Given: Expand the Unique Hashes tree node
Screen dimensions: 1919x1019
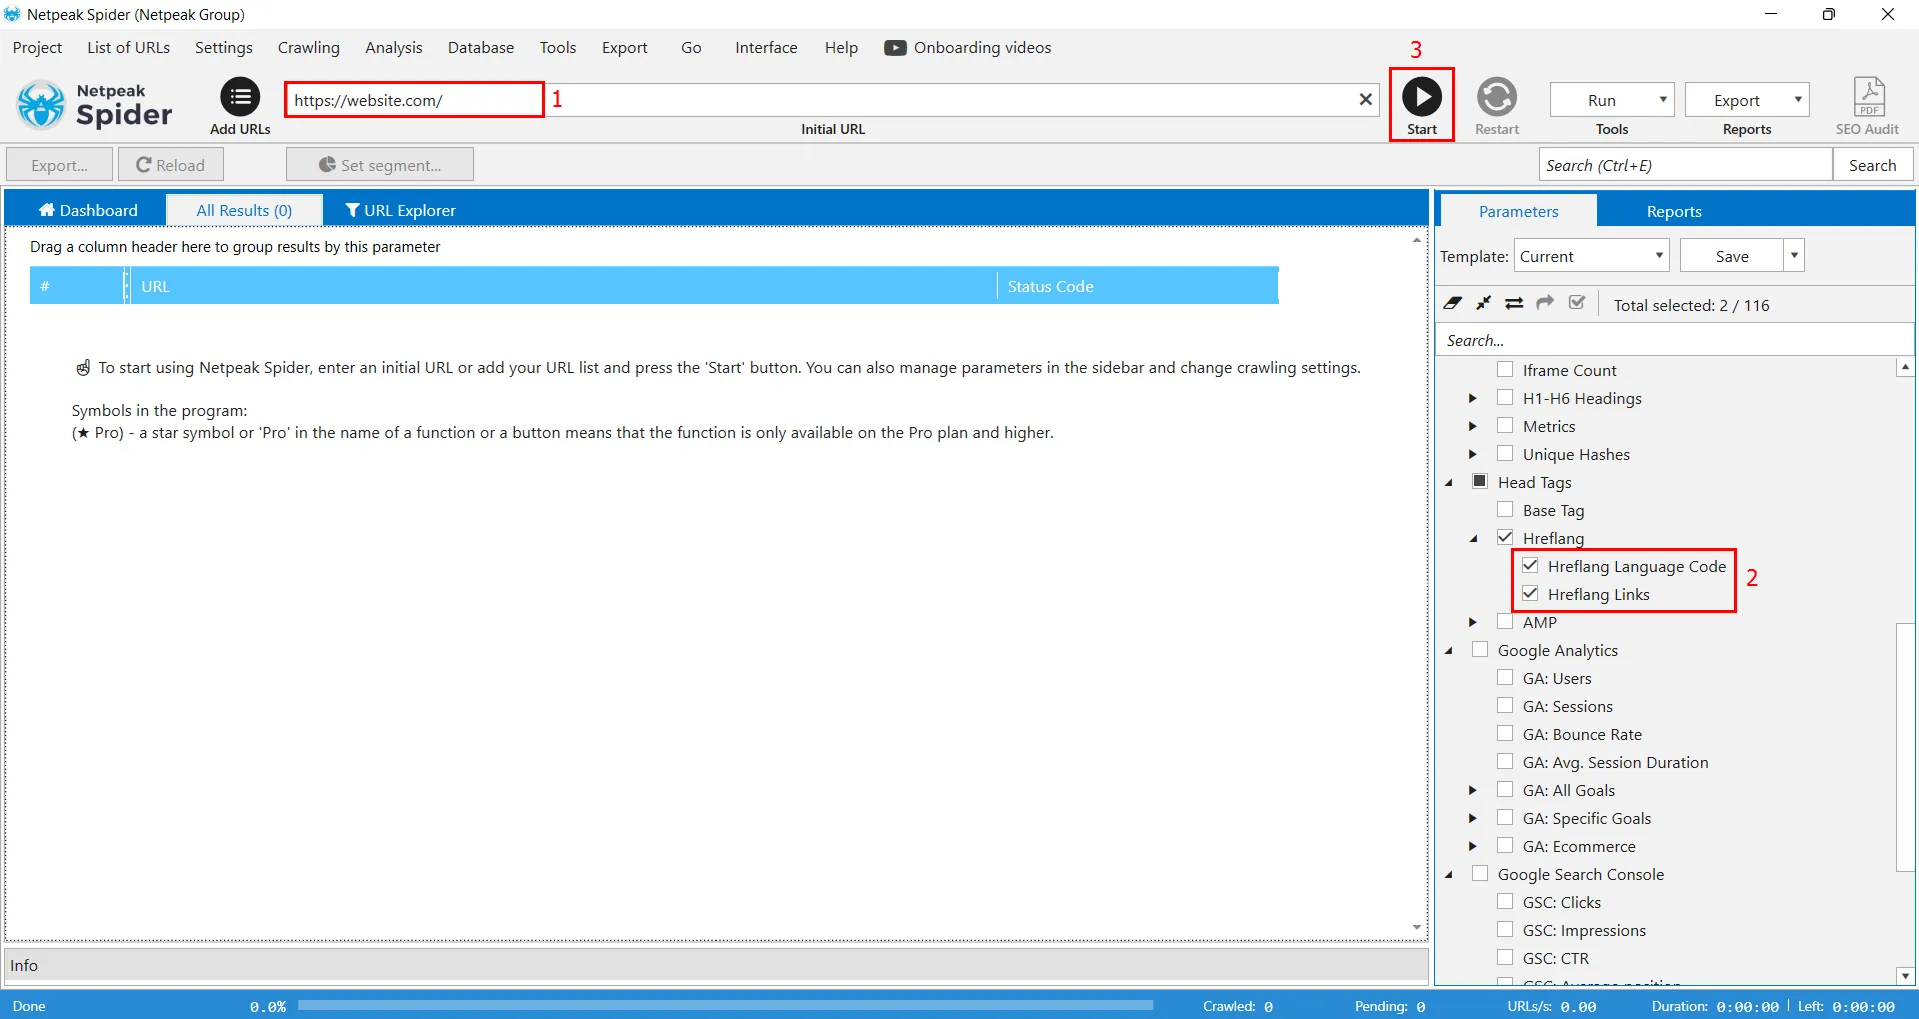Looking at the screenshot, I should 1472,454.
